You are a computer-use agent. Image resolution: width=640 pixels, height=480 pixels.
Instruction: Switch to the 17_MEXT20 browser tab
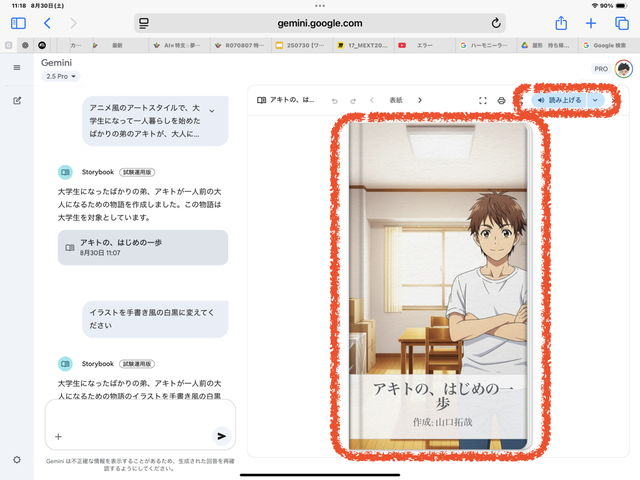click(x=363, y=45)
